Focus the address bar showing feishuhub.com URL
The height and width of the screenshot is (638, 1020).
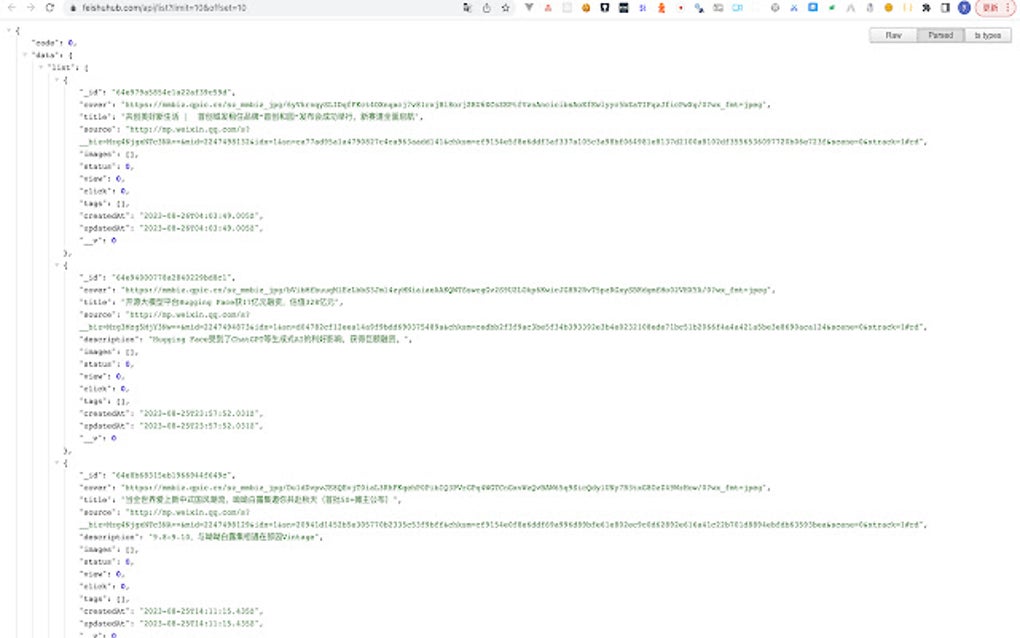pyautogui.click(x=260, y=8)
